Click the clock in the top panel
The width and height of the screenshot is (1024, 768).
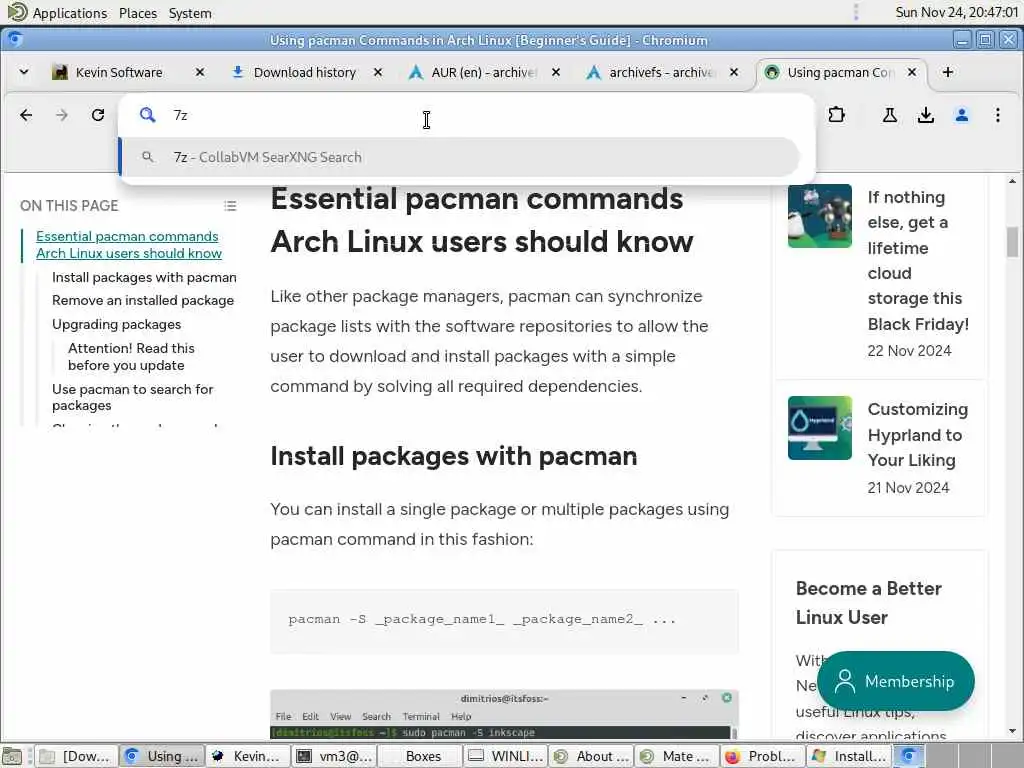click(x=956, y=12)
